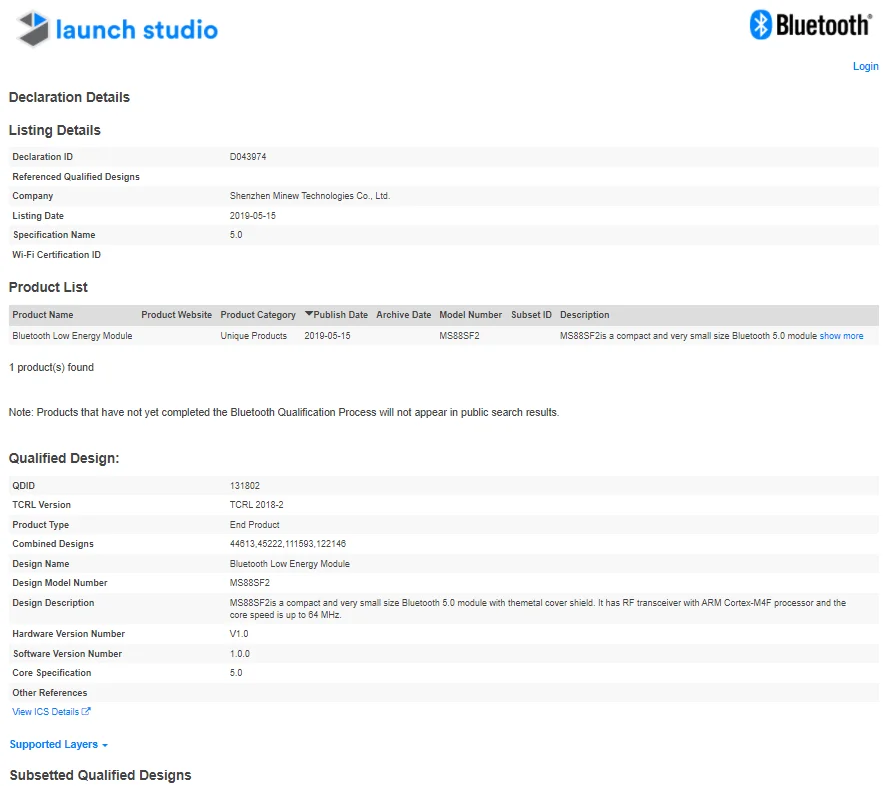889x786 pixels.
Task: Click the note about Bluetooth Qualification Process
Action: pyautogui.click(x=283, y=412)
